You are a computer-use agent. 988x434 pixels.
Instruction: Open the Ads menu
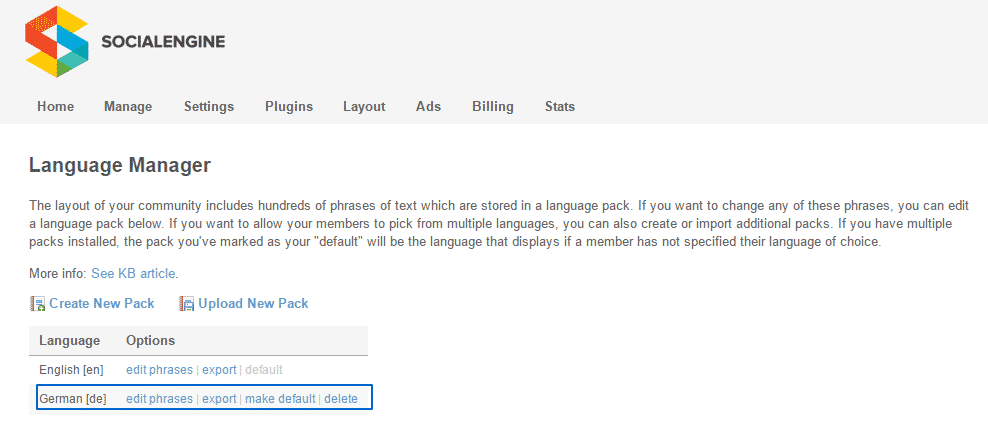tap(428, 106)
